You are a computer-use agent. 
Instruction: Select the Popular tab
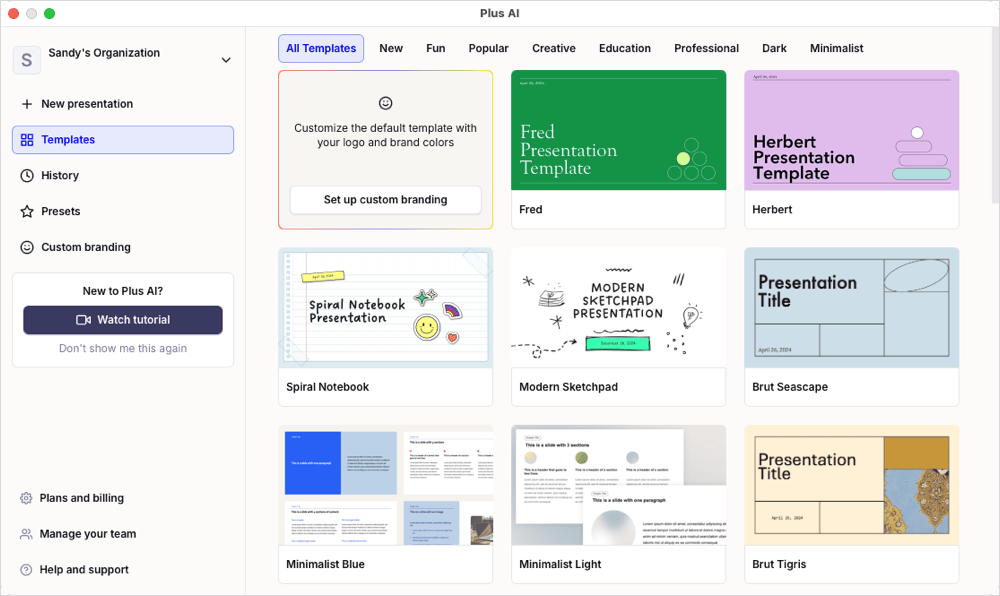coord(489,48)
